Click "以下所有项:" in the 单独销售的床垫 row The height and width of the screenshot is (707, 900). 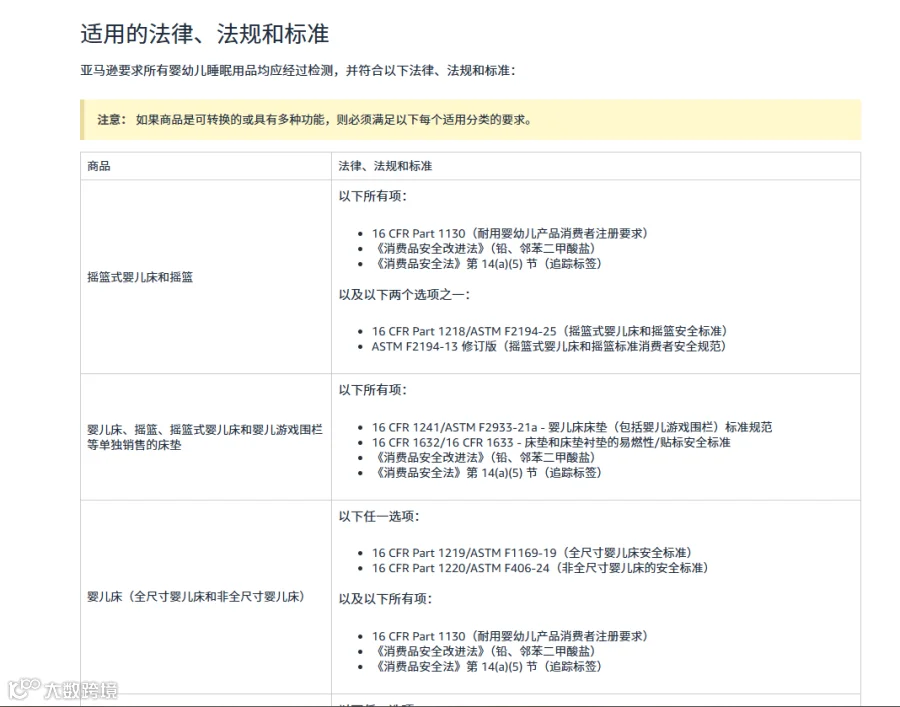[x=373, y=390]
